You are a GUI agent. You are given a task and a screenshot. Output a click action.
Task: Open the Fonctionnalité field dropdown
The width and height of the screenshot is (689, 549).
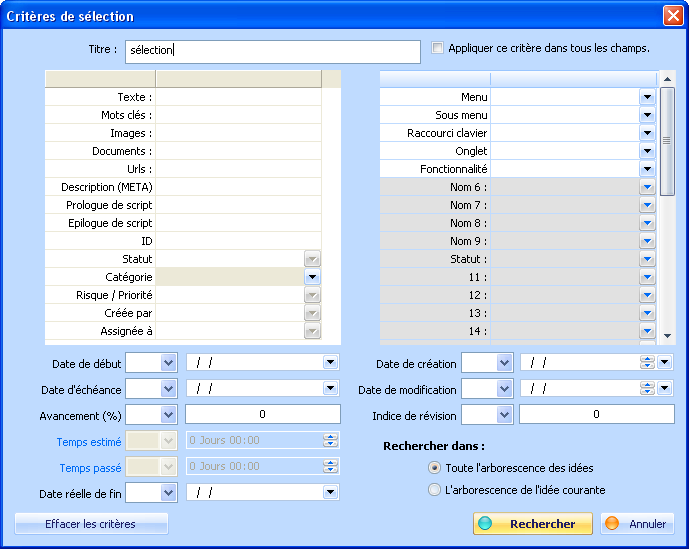click(x=647, y=169)
